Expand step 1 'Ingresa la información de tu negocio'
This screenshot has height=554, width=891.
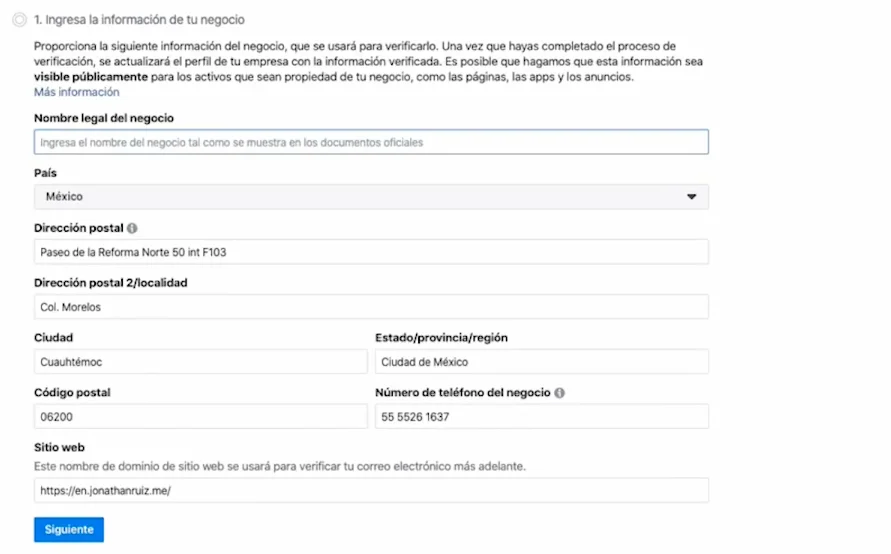pyautogui.click(x=139, y=20)
